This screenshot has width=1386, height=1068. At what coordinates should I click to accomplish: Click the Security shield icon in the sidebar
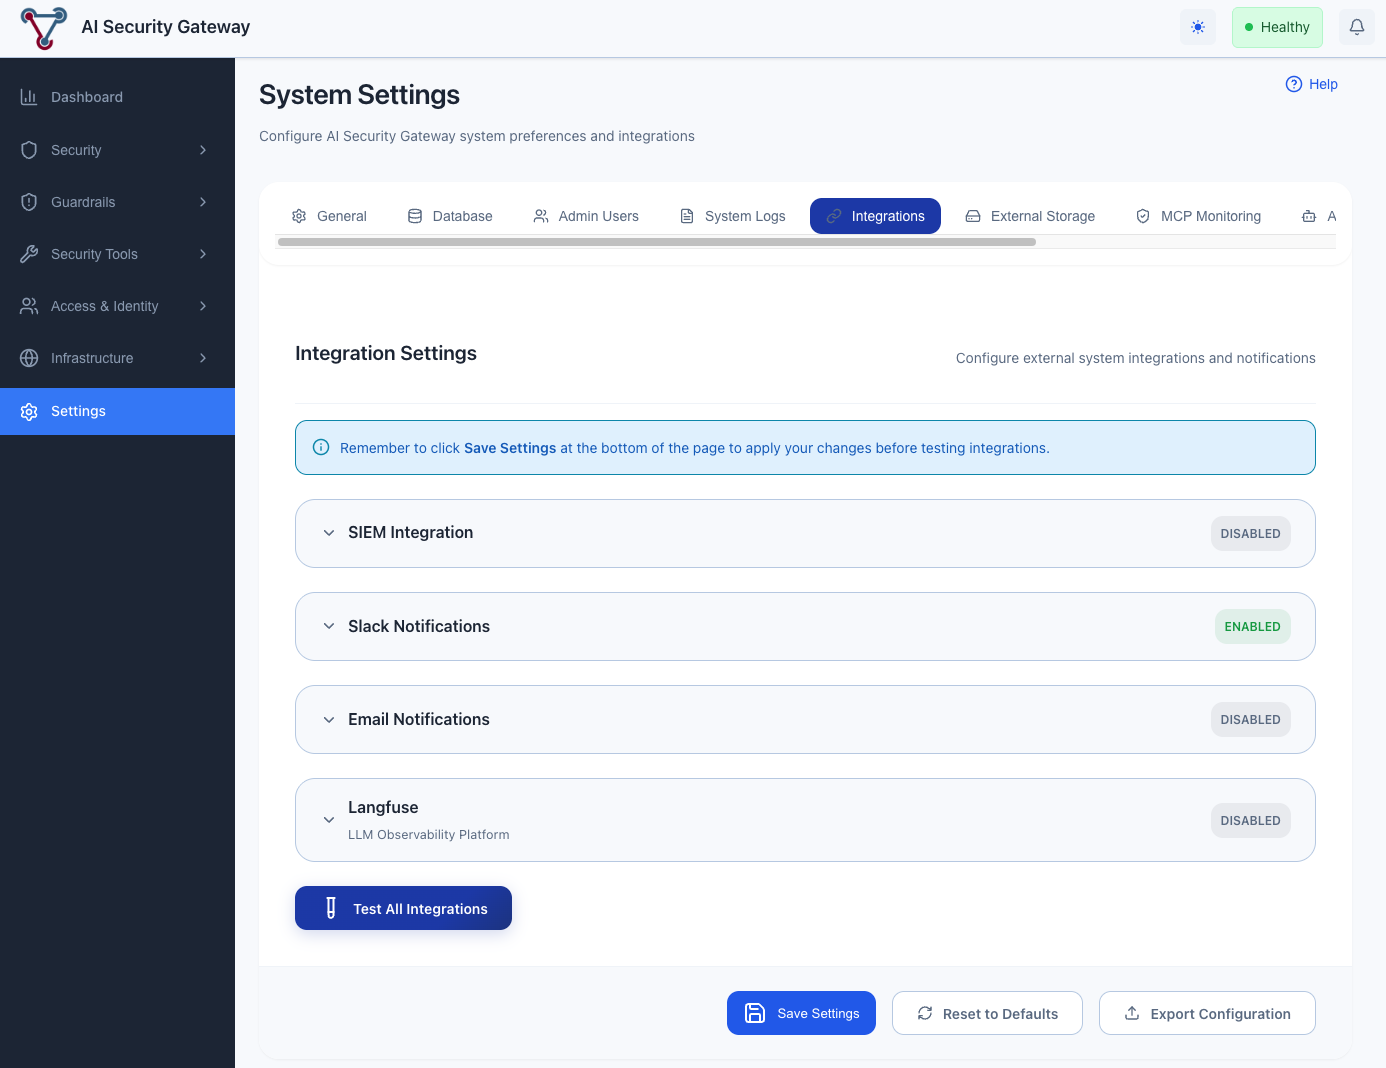coord(30,149)
